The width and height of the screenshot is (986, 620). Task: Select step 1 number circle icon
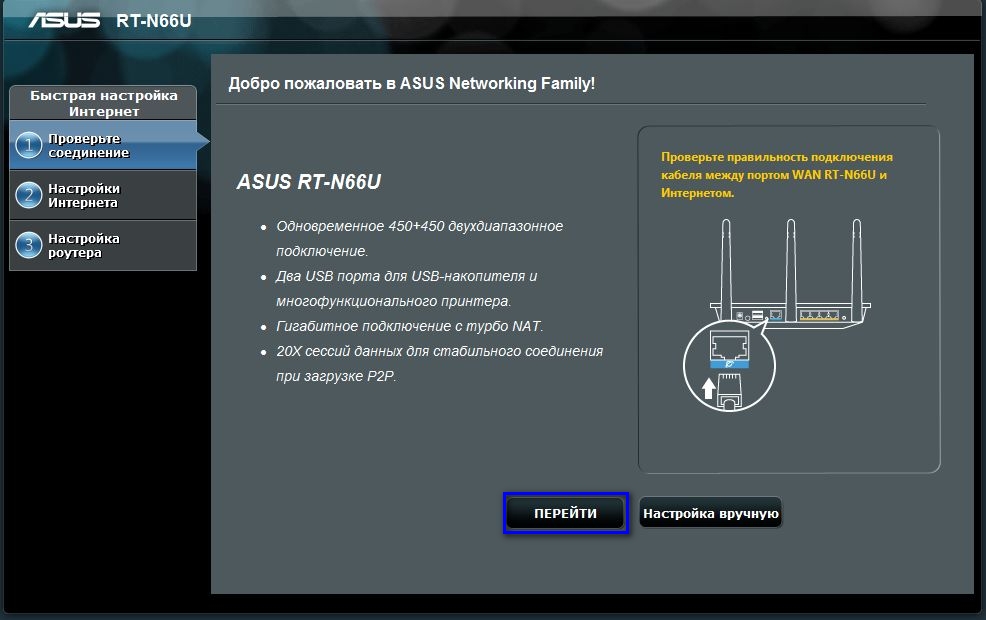pyautogui.click(x=28, y=145)
